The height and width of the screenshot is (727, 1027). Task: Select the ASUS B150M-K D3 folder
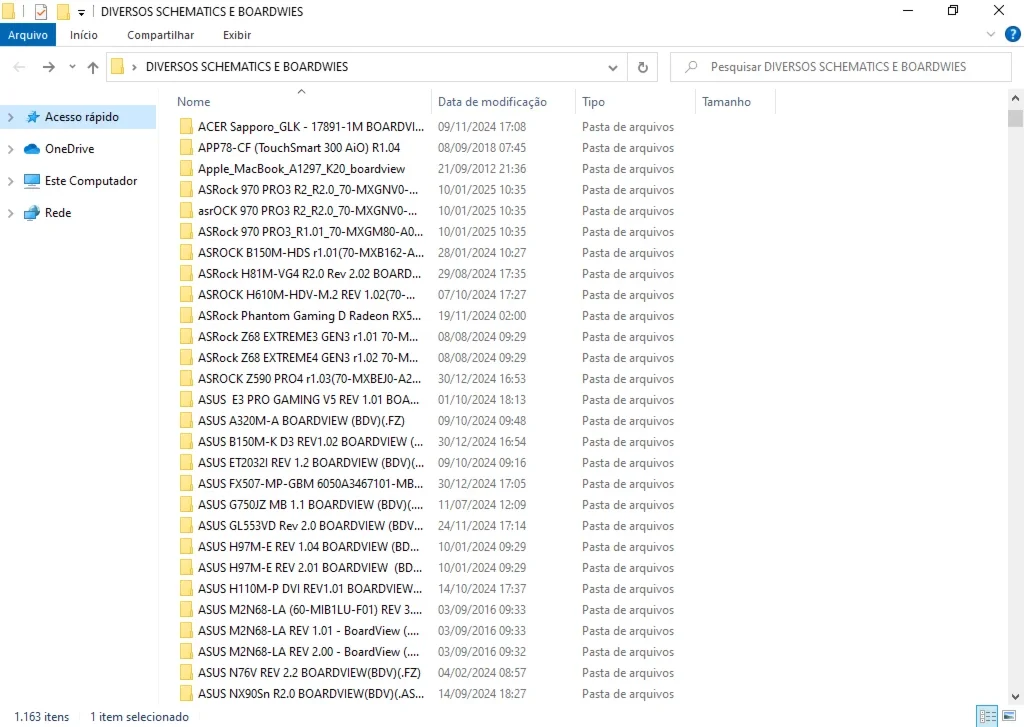pyautogui.click(x=310, y=441)
